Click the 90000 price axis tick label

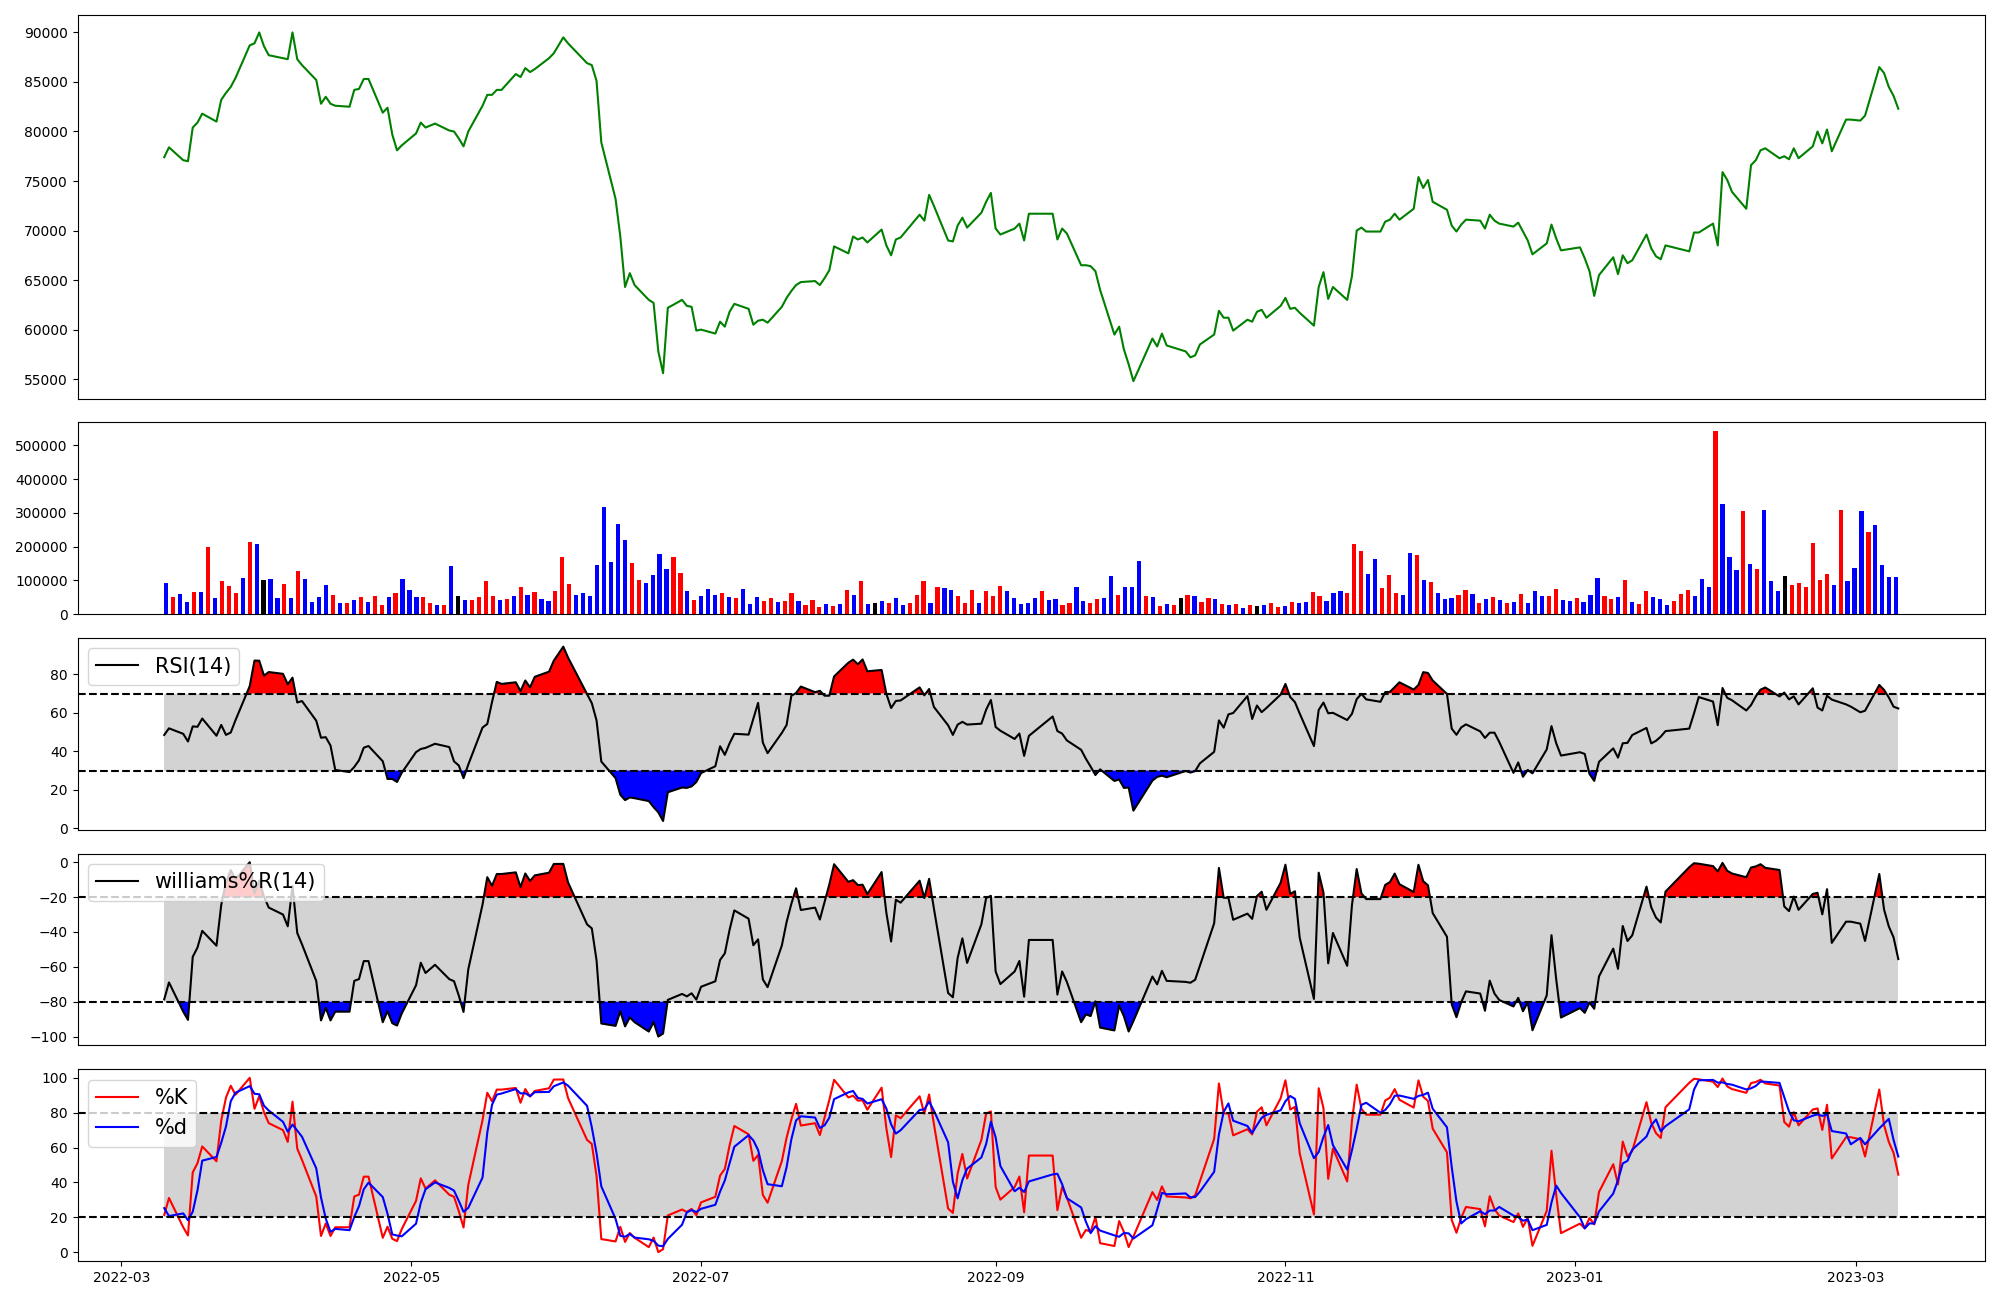(x=46, y=33)
